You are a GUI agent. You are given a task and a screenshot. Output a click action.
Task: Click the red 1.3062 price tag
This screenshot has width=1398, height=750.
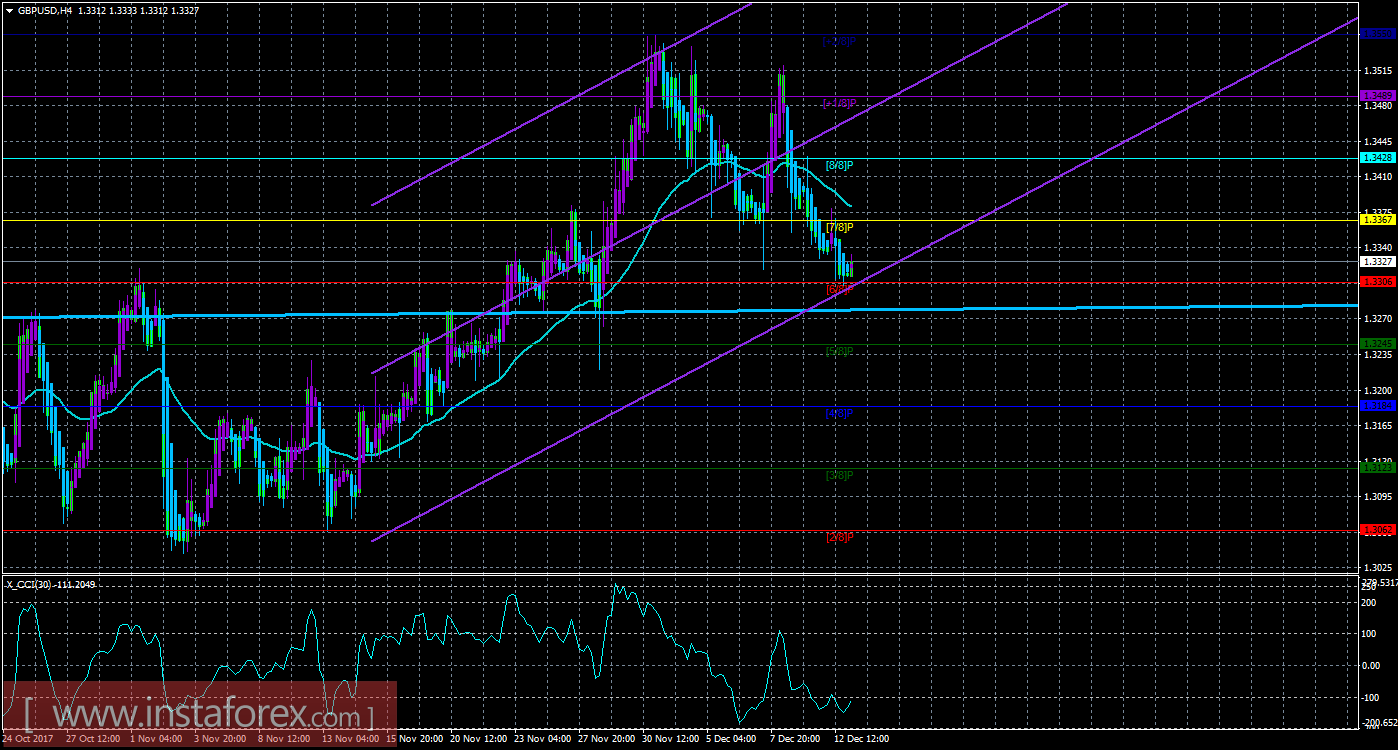tap(1378, 527)
